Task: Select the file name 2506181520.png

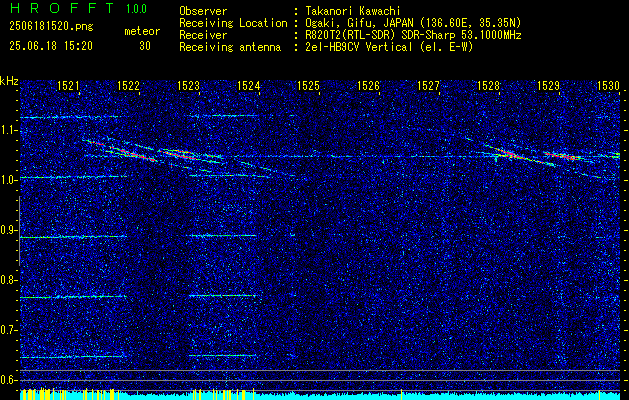Action: click(x=51, y=26)
